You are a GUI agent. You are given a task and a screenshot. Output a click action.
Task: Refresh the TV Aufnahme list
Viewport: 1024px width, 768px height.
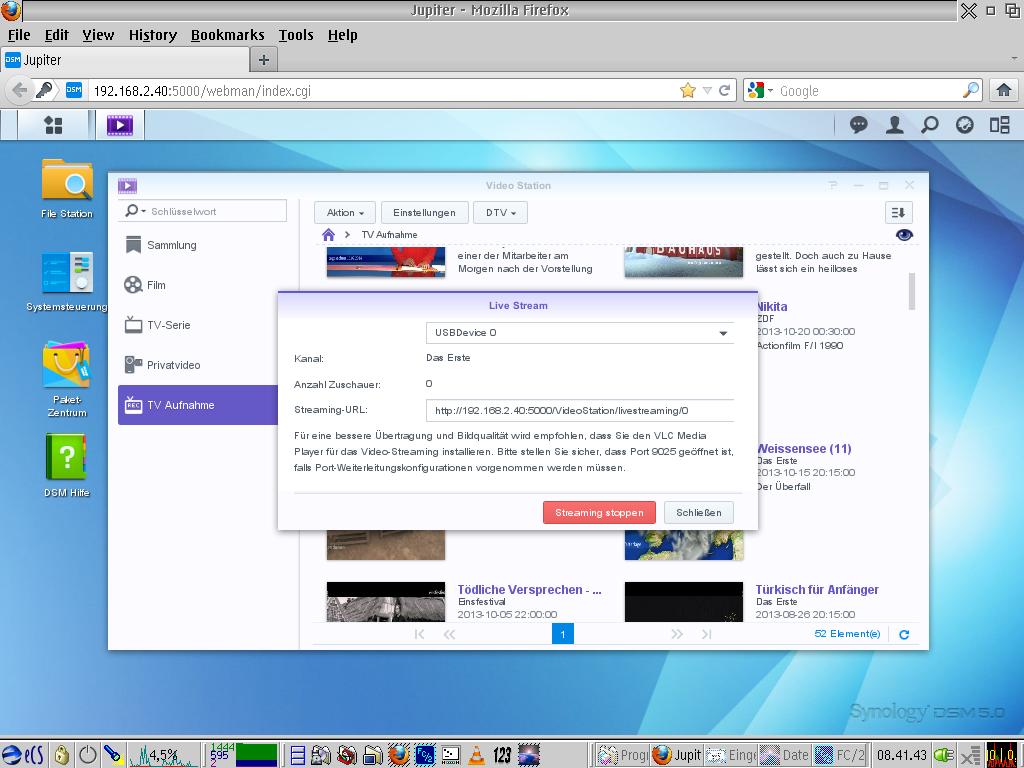coord(904,634)
